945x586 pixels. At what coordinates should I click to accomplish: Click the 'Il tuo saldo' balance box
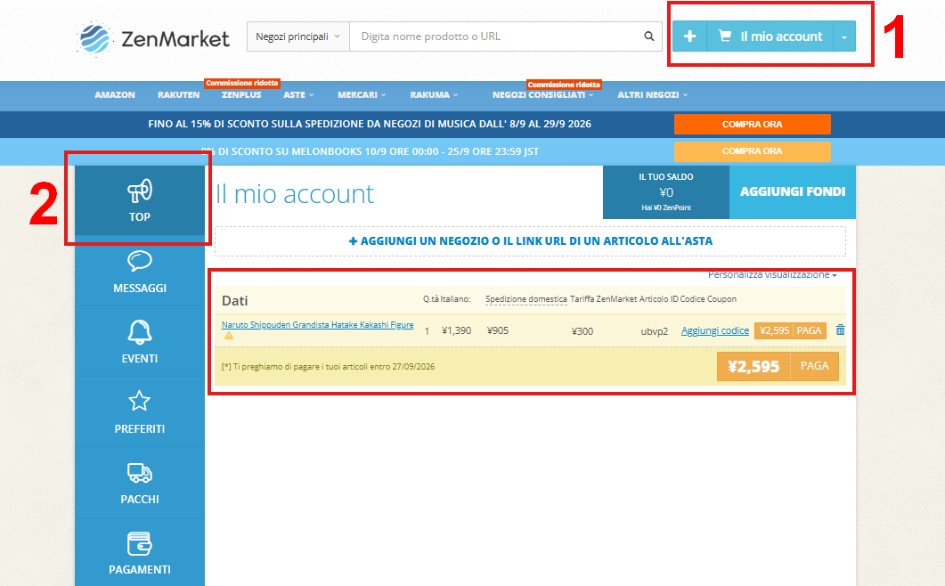pos(666,192)
